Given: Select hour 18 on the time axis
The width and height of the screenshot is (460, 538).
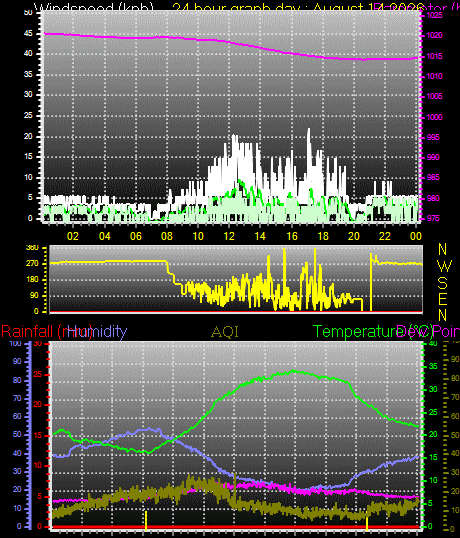Looking at the screenshot, I should 323,236.
